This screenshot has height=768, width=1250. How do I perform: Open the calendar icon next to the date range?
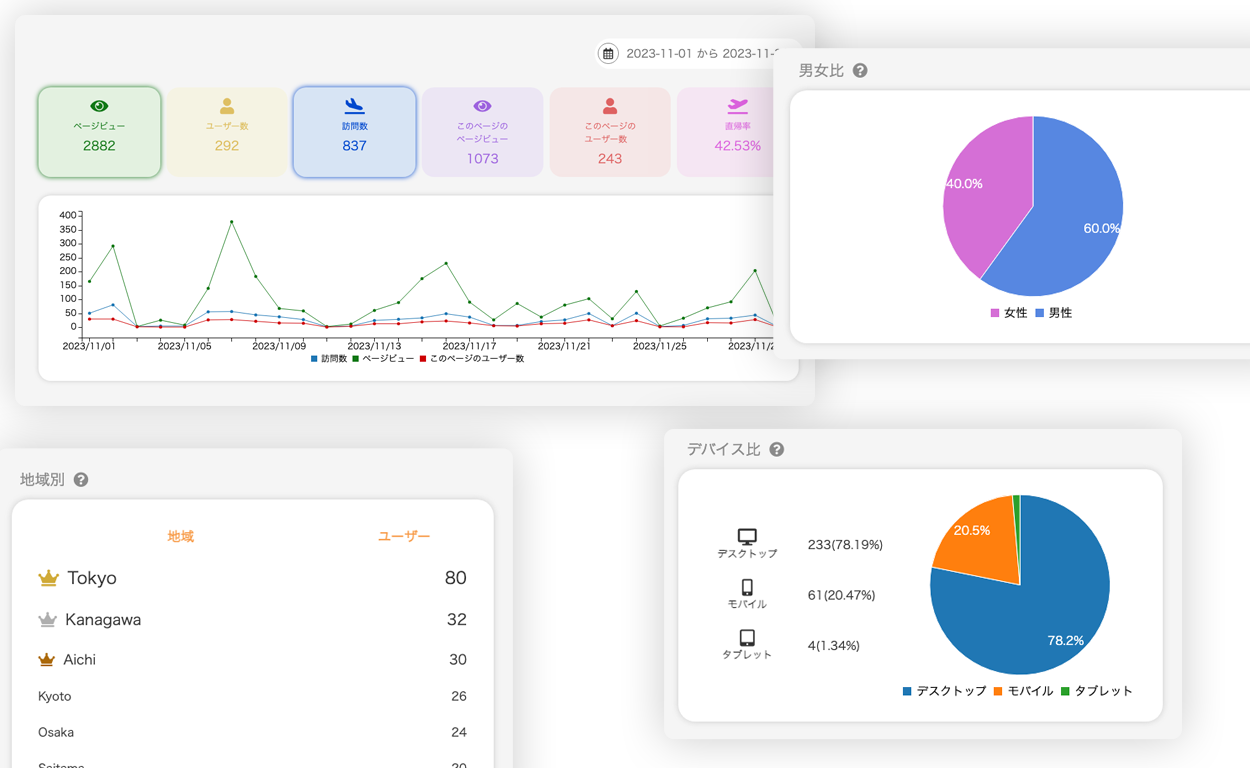pyautogui.click(x=608, y=54)
